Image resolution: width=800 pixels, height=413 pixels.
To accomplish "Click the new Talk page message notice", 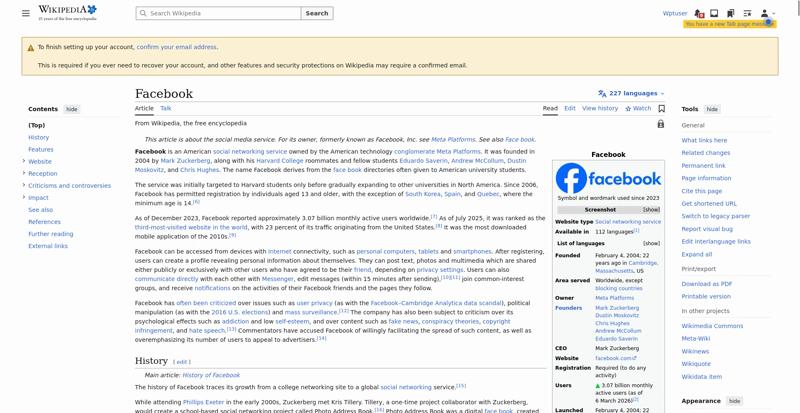I will (730, 24).
